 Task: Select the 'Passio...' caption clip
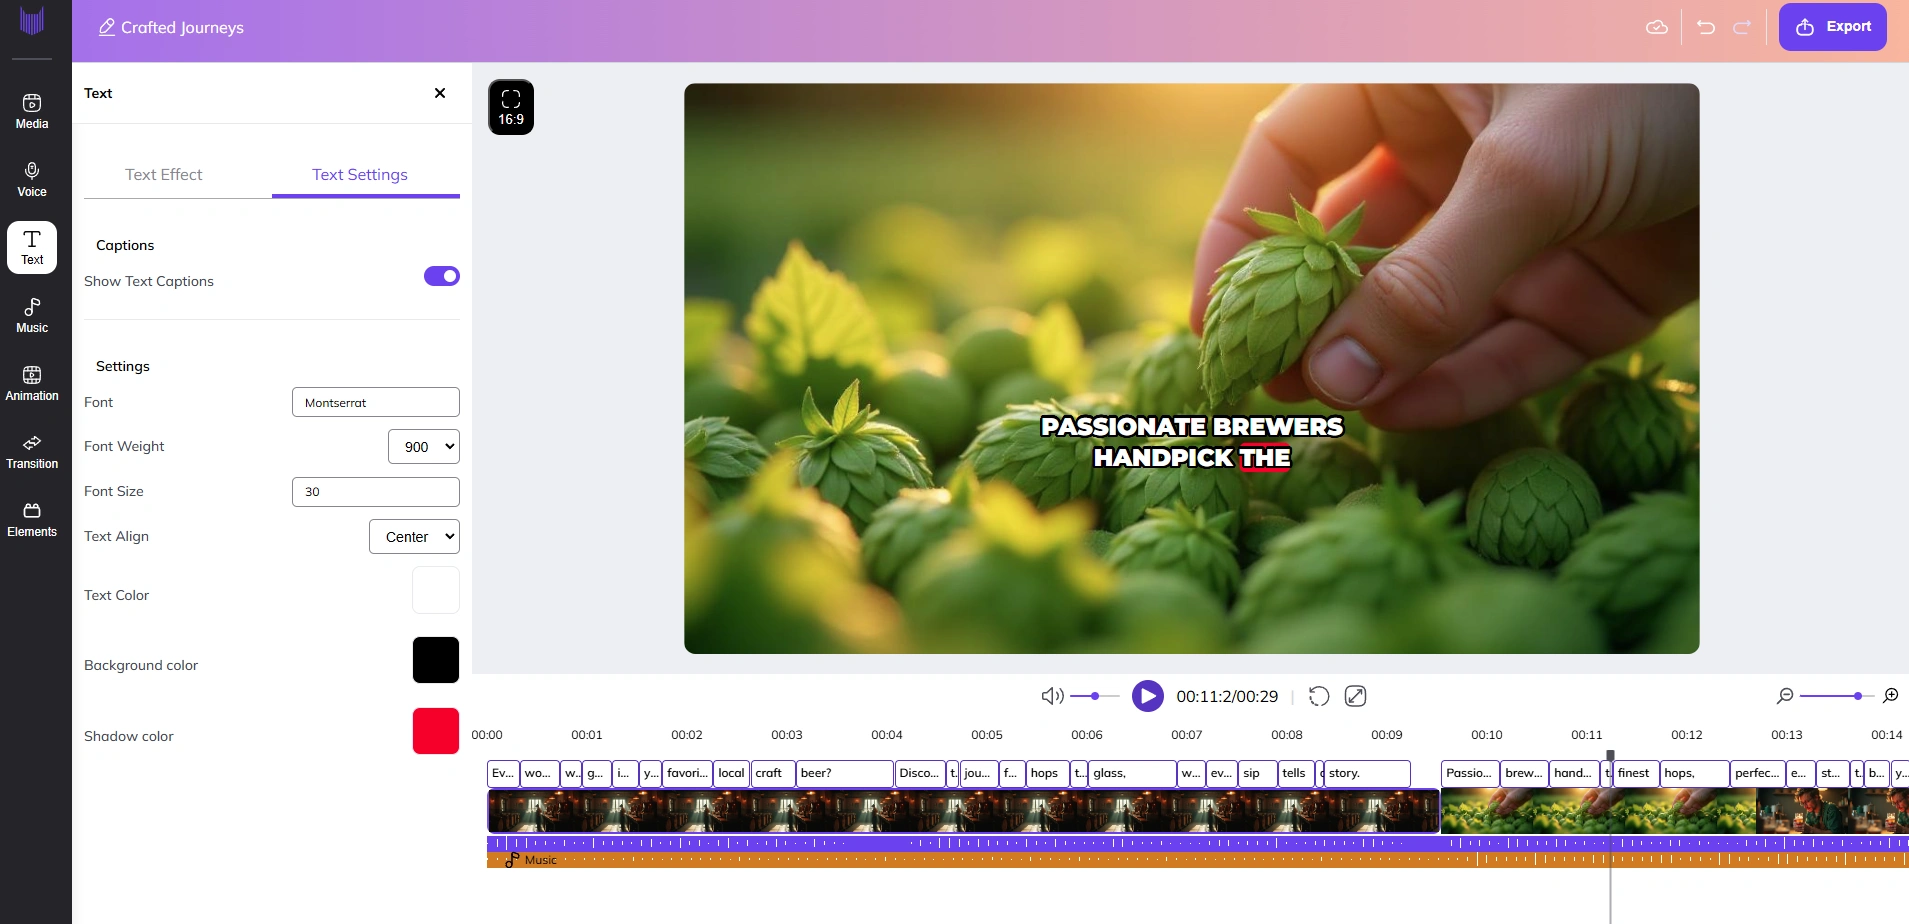coord(1470,774)
